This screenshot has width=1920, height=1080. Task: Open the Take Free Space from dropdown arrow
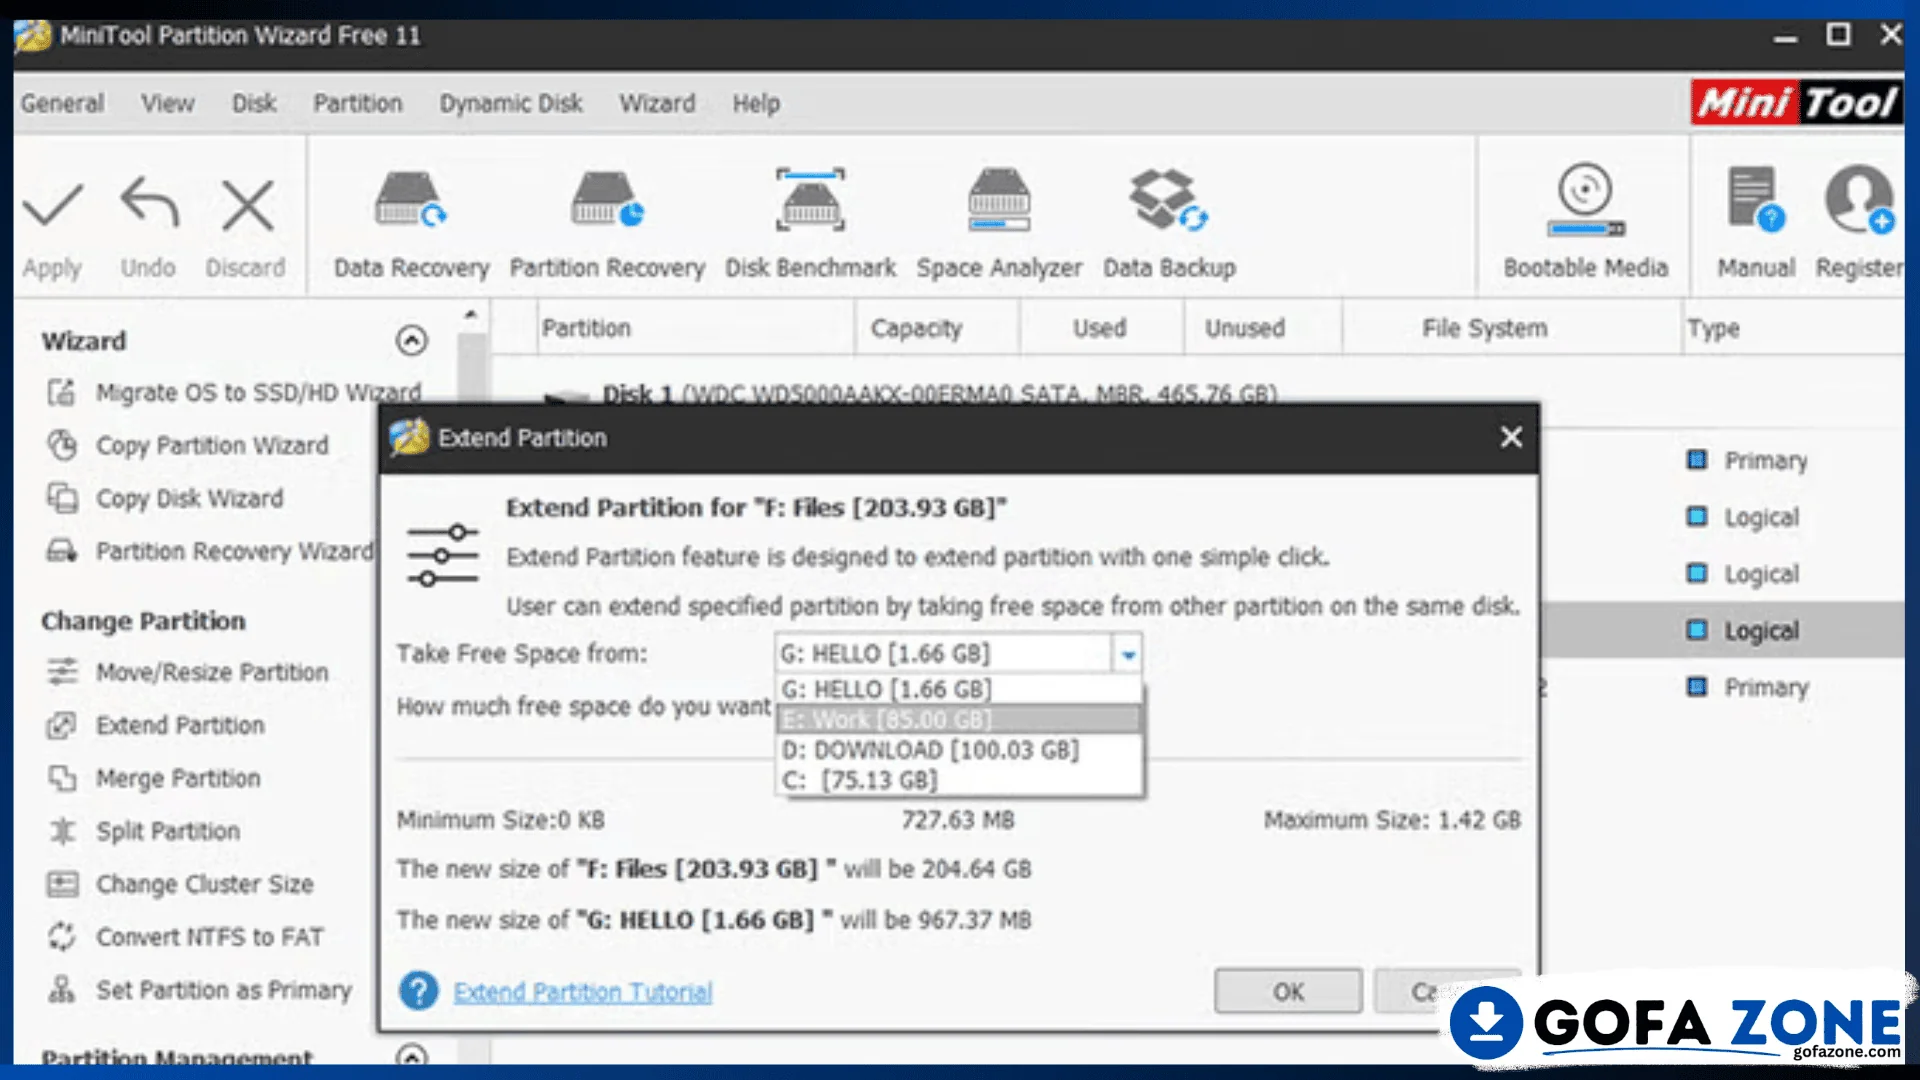click(1128, 655)
